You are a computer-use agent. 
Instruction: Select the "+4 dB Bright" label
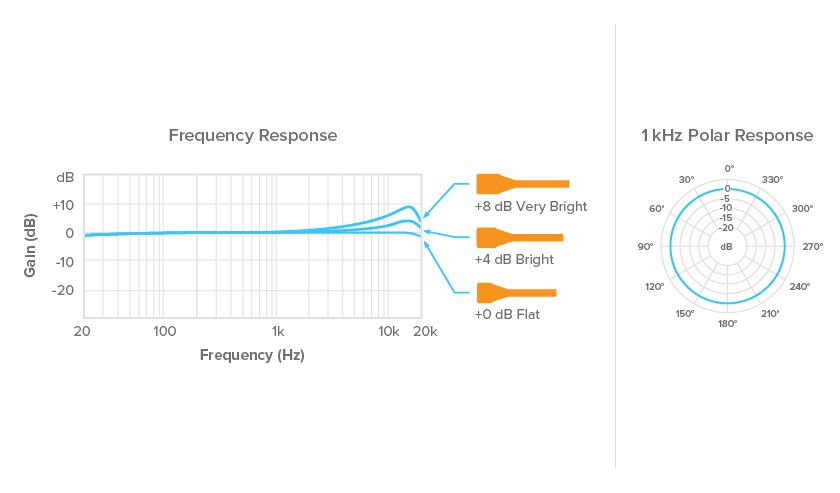pos(514,260)
